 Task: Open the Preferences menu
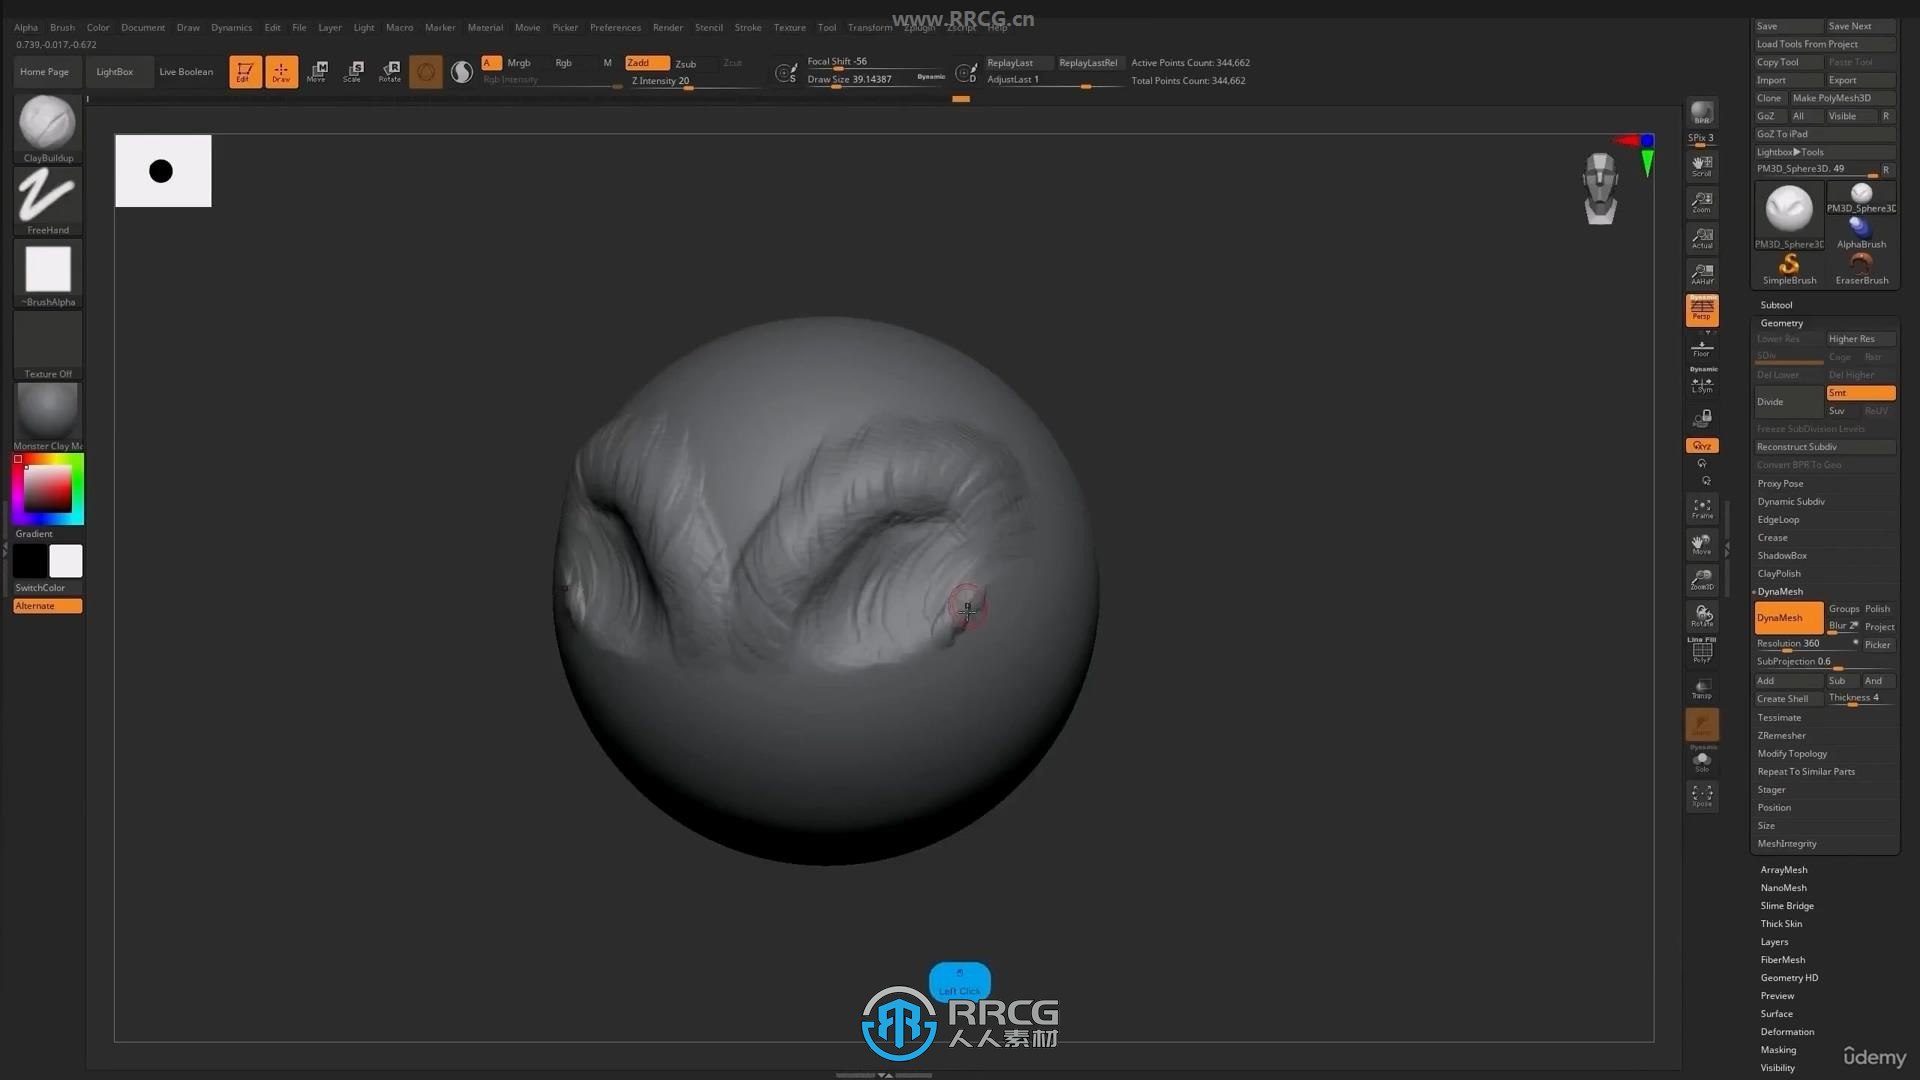click(615, 27)
